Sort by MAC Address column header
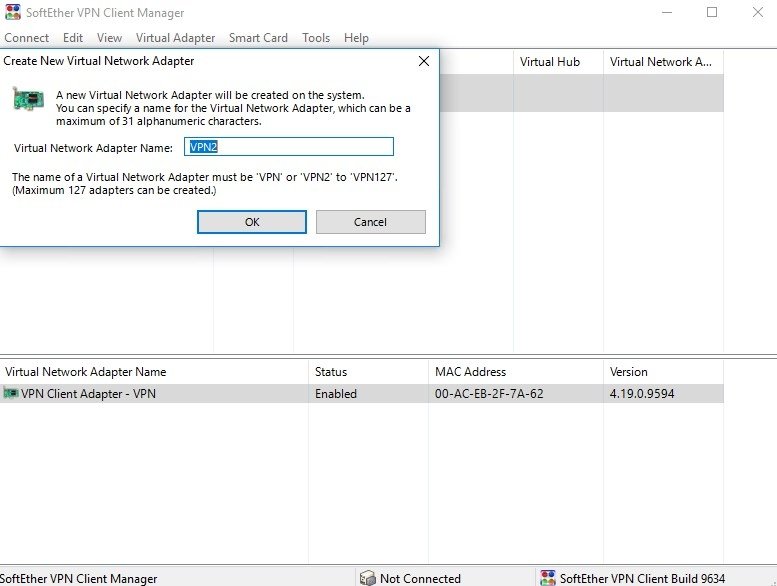Viewport: 777px width, 586px height. click(x=516, y=372)
